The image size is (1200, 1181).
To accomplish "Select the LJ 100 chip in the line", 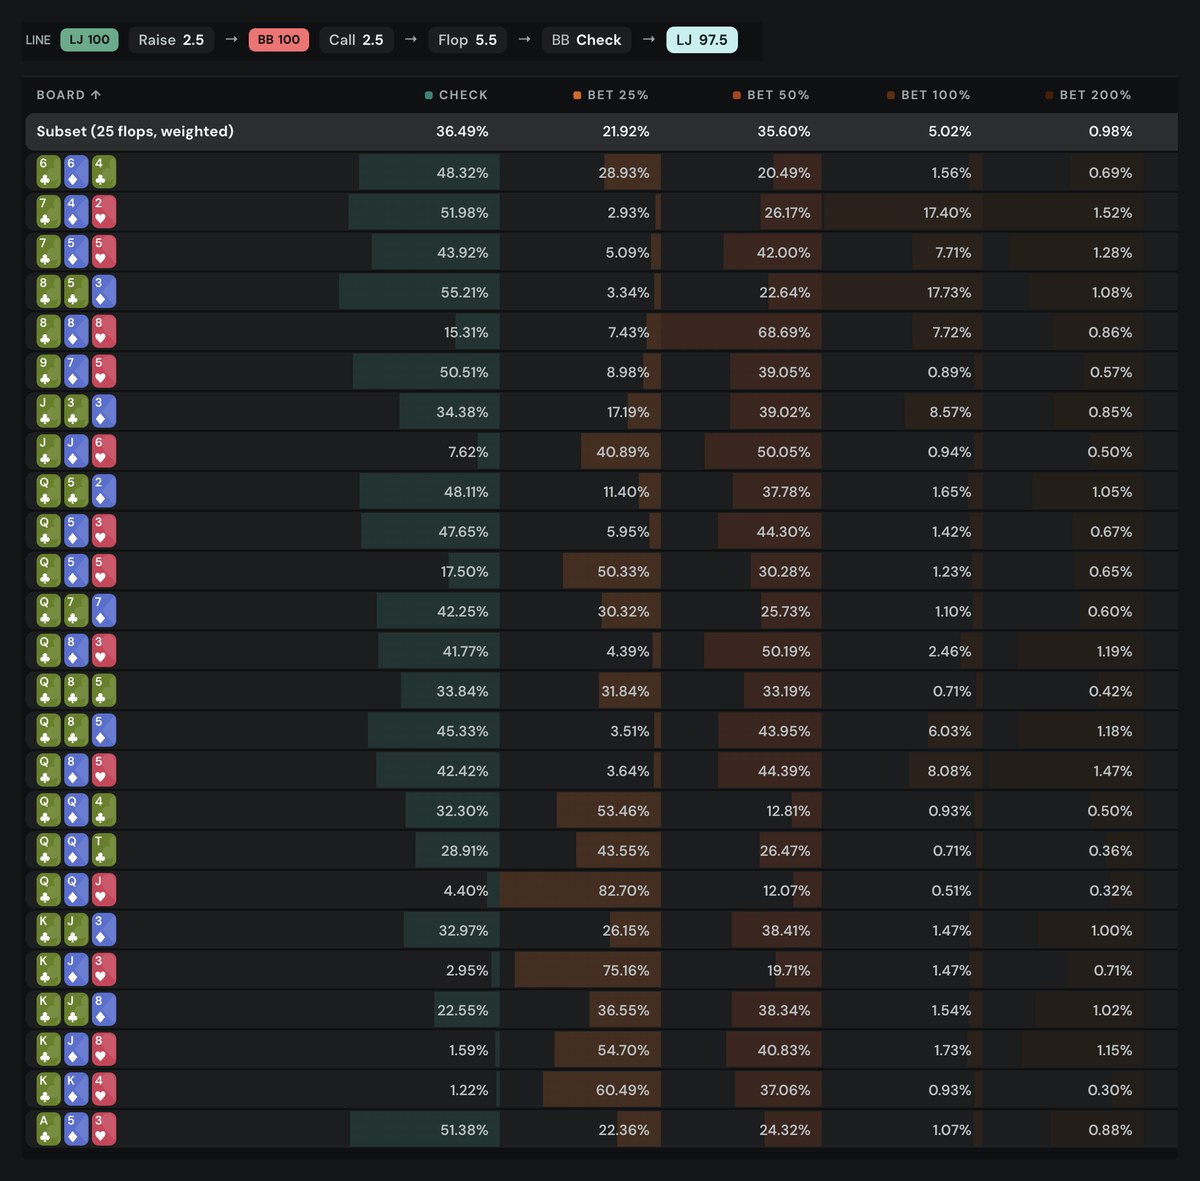I will pyautogui.click(x=89, y=40).
